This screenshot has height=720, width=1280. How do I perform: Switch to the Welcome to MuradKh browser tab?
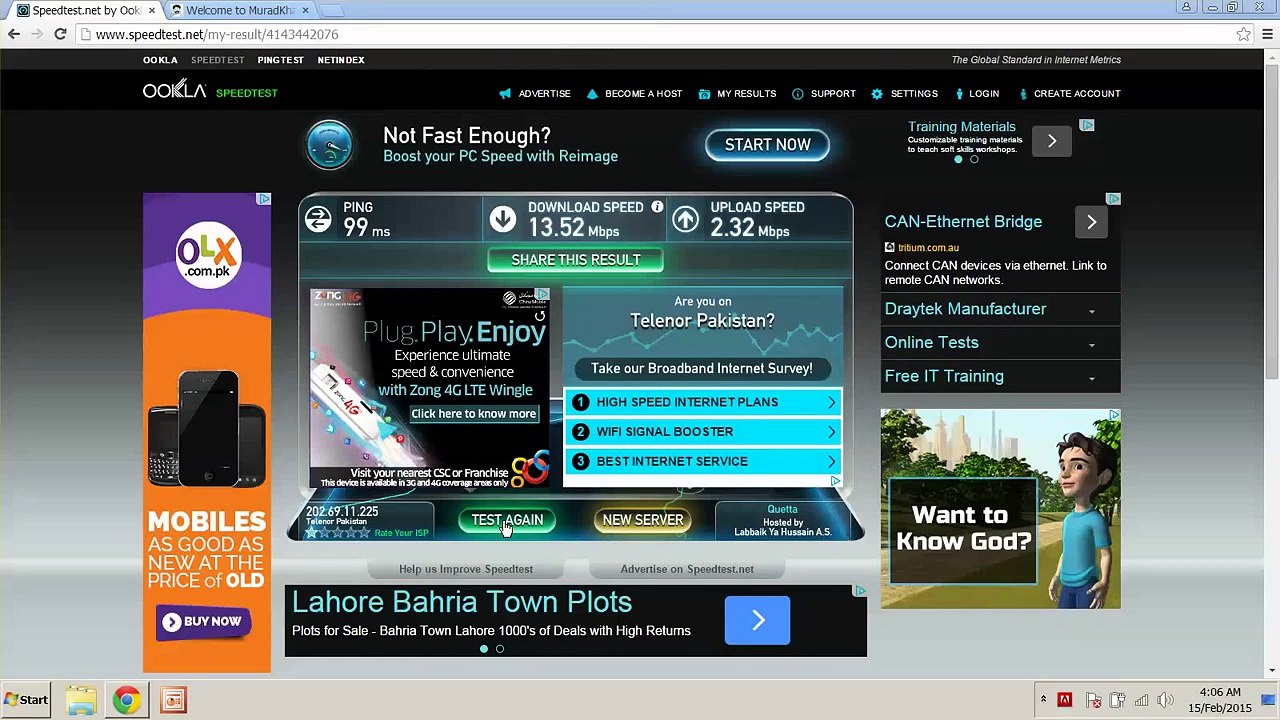coord(240,10)
